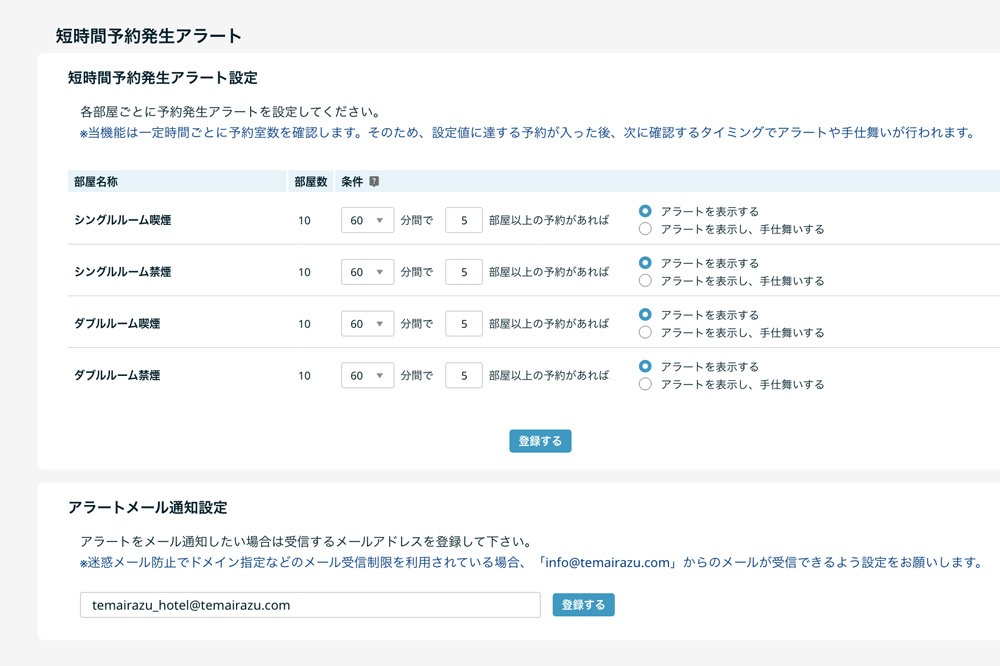Open the minutes dropdown for ダブルルーム喫煙

(366, 323)
